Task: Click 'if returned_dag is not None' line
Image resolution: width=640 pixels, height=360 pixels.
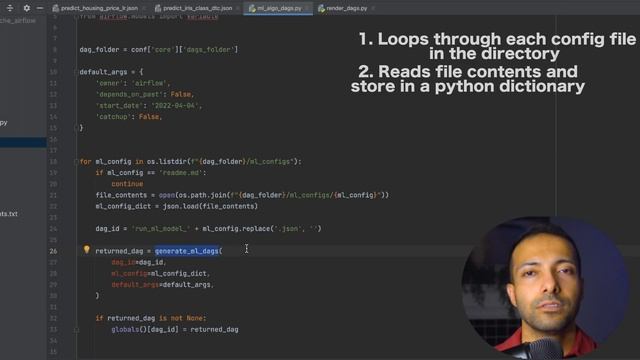Action: (151, 318)
